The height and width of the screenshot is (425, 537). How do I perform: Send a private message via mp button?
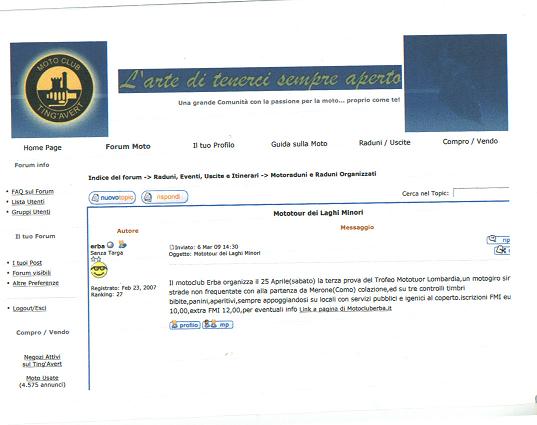click(217, 324)
